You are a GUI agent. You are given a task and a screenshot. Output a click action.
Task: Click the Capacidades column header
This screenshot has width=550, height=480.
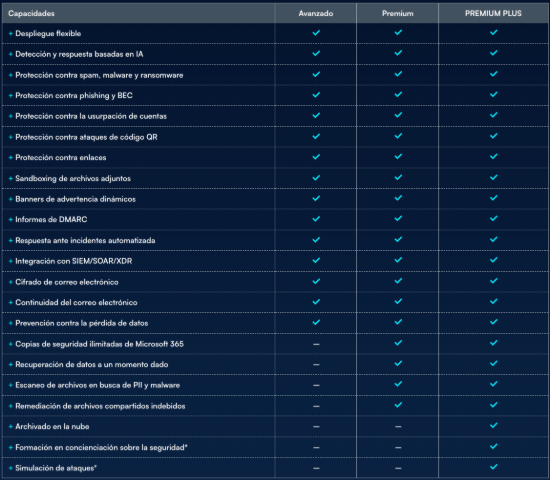point(31,14)
